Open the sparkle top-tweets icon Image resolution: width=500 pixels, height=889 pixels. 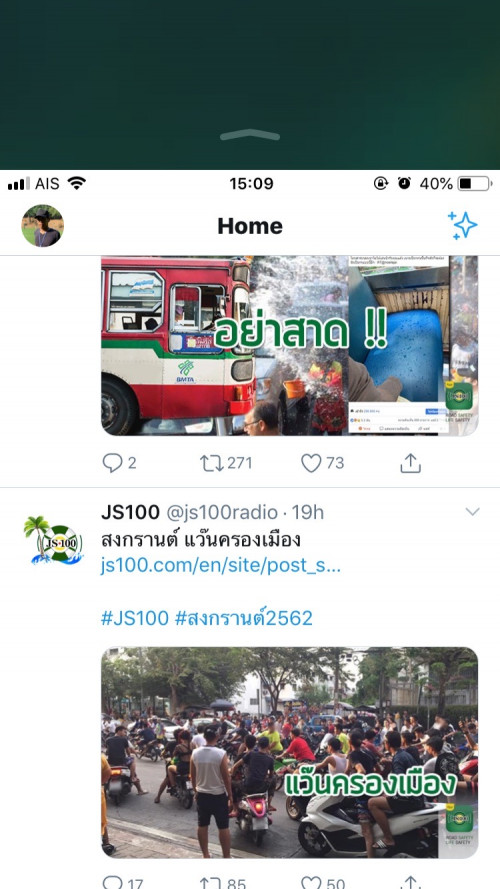pyautogui.click(x=463, y=226)
